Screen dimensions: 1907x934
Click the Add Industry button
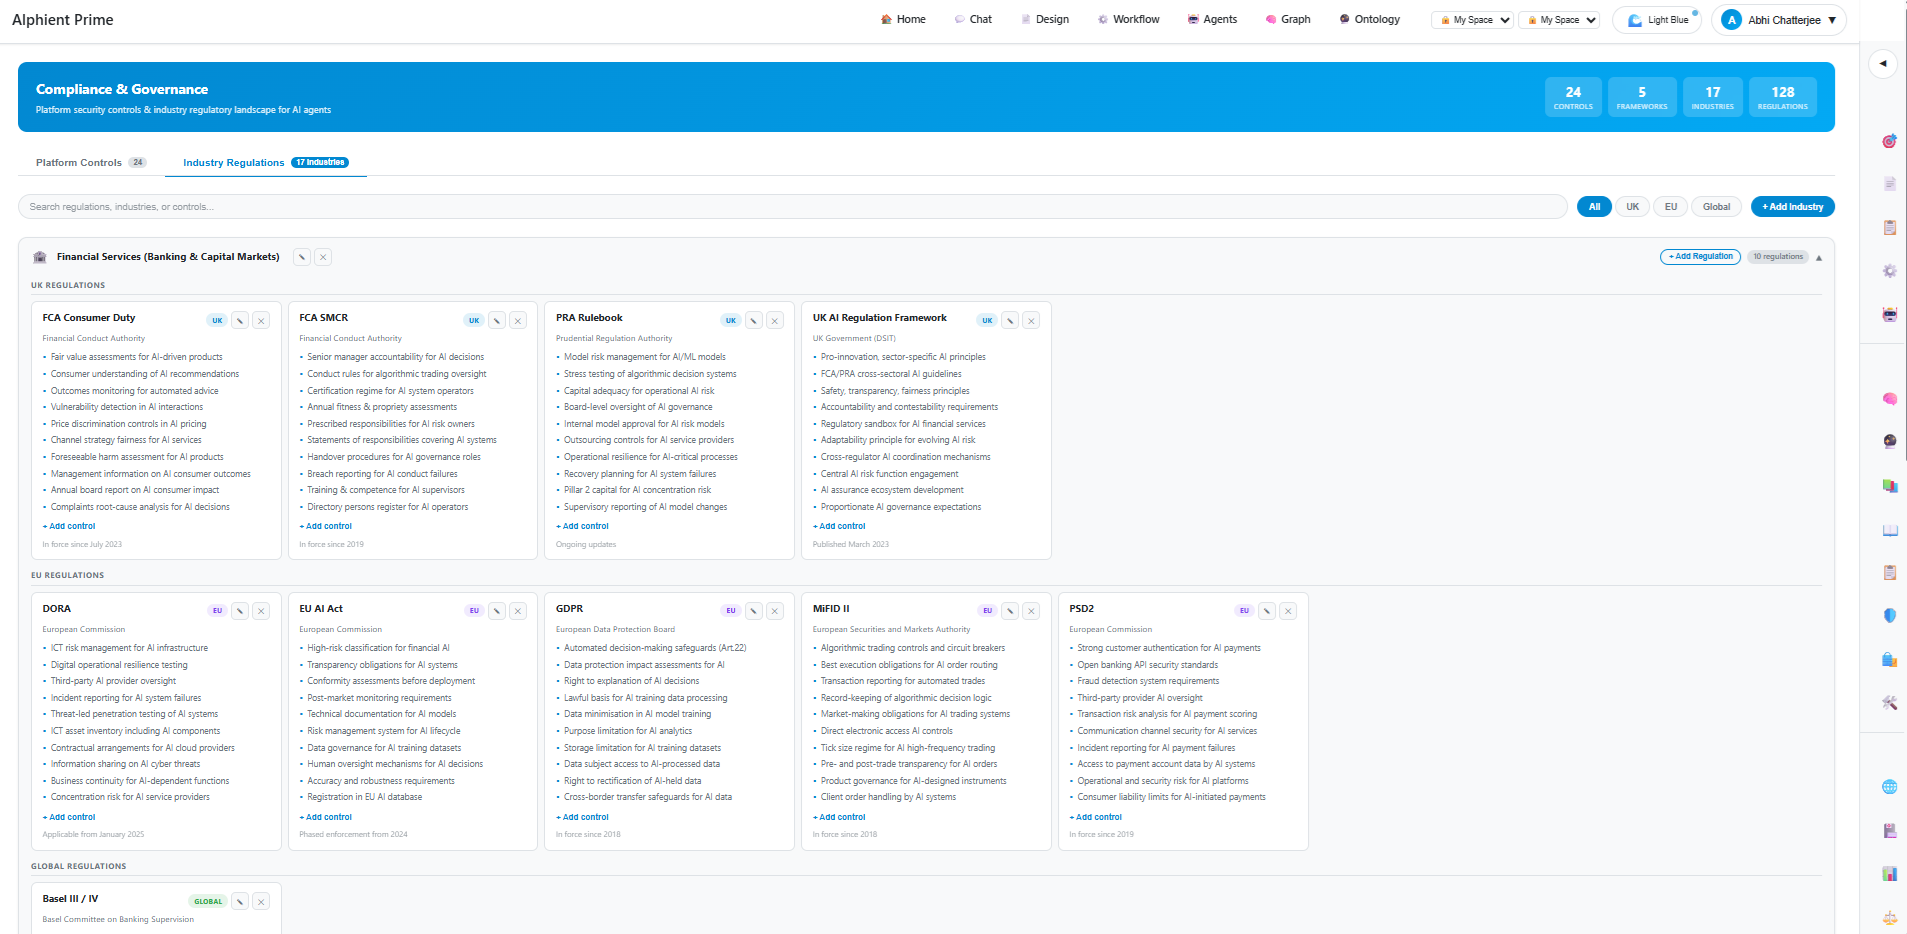(x=1792, y=207)
